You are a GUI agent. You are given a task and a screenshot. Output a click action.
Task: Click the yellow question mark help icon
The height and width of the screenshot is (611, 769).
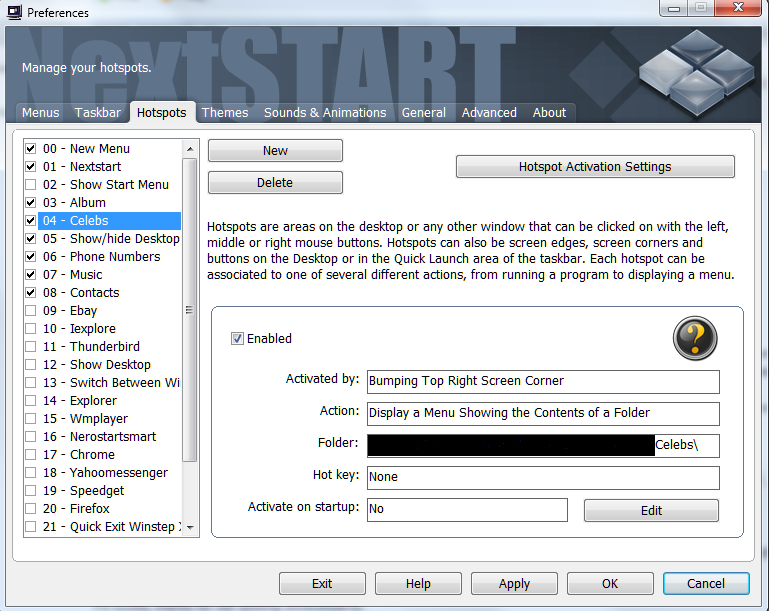(693, 341)
